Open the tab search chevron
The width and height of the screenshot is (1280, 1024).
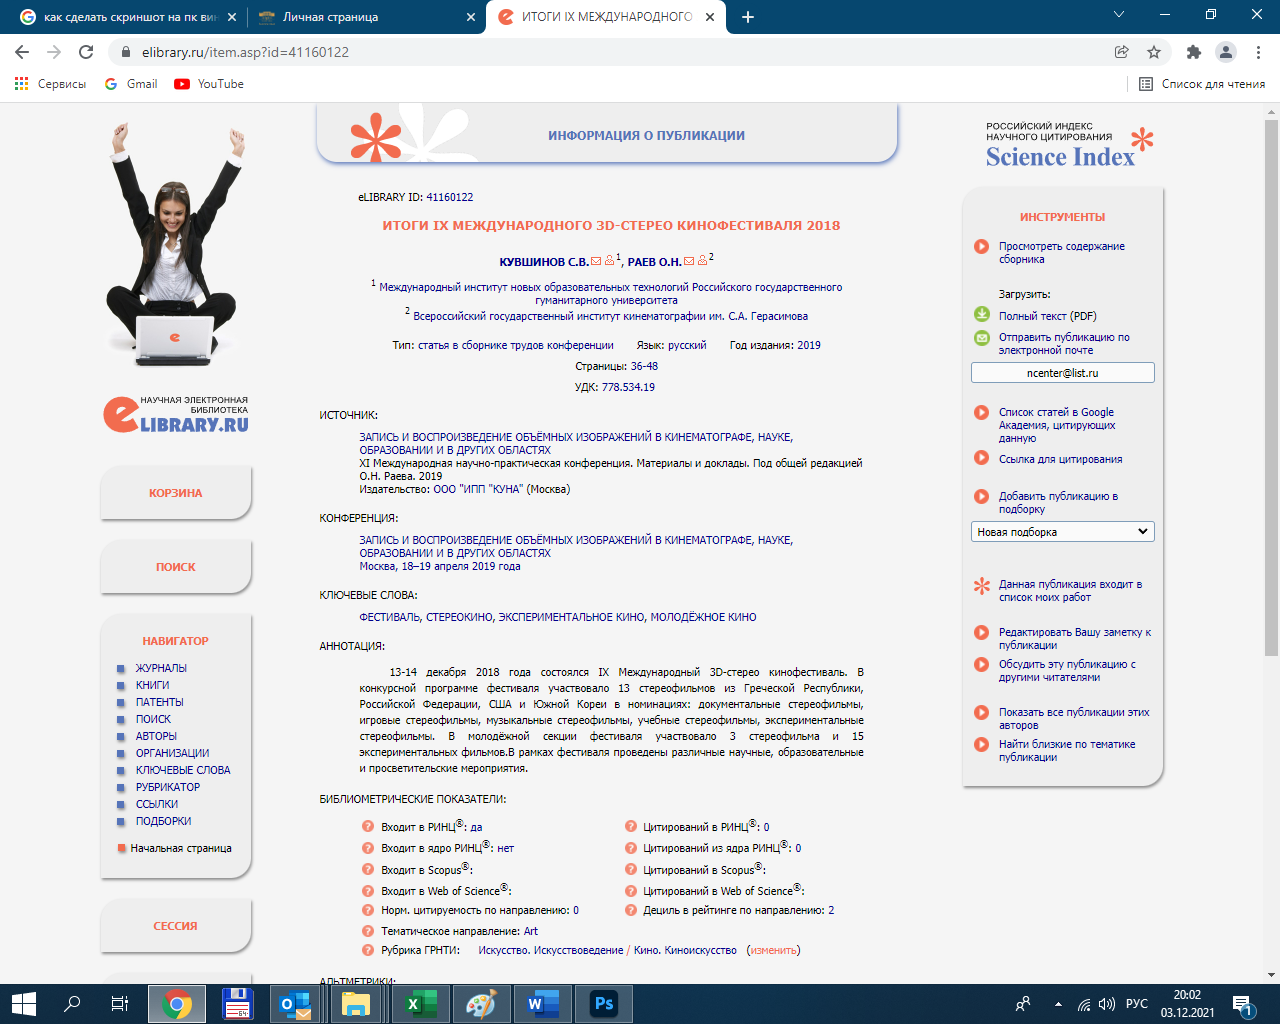[x=1119, y=15]
